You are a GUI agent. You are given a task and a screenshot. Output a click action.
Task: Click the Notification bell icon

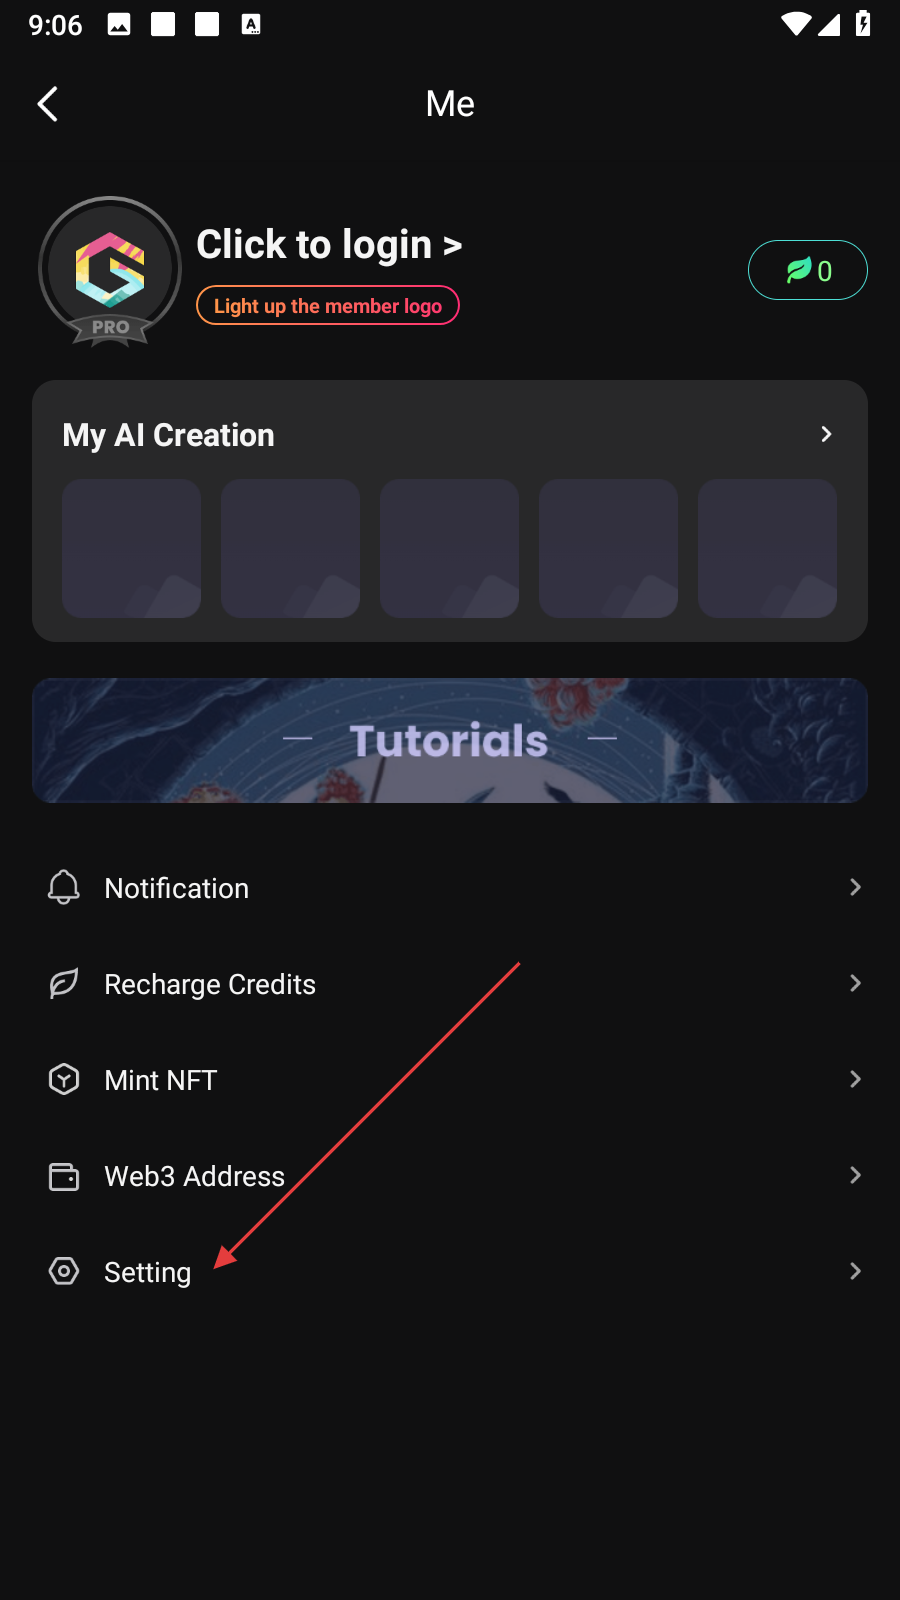coord(64,887)
